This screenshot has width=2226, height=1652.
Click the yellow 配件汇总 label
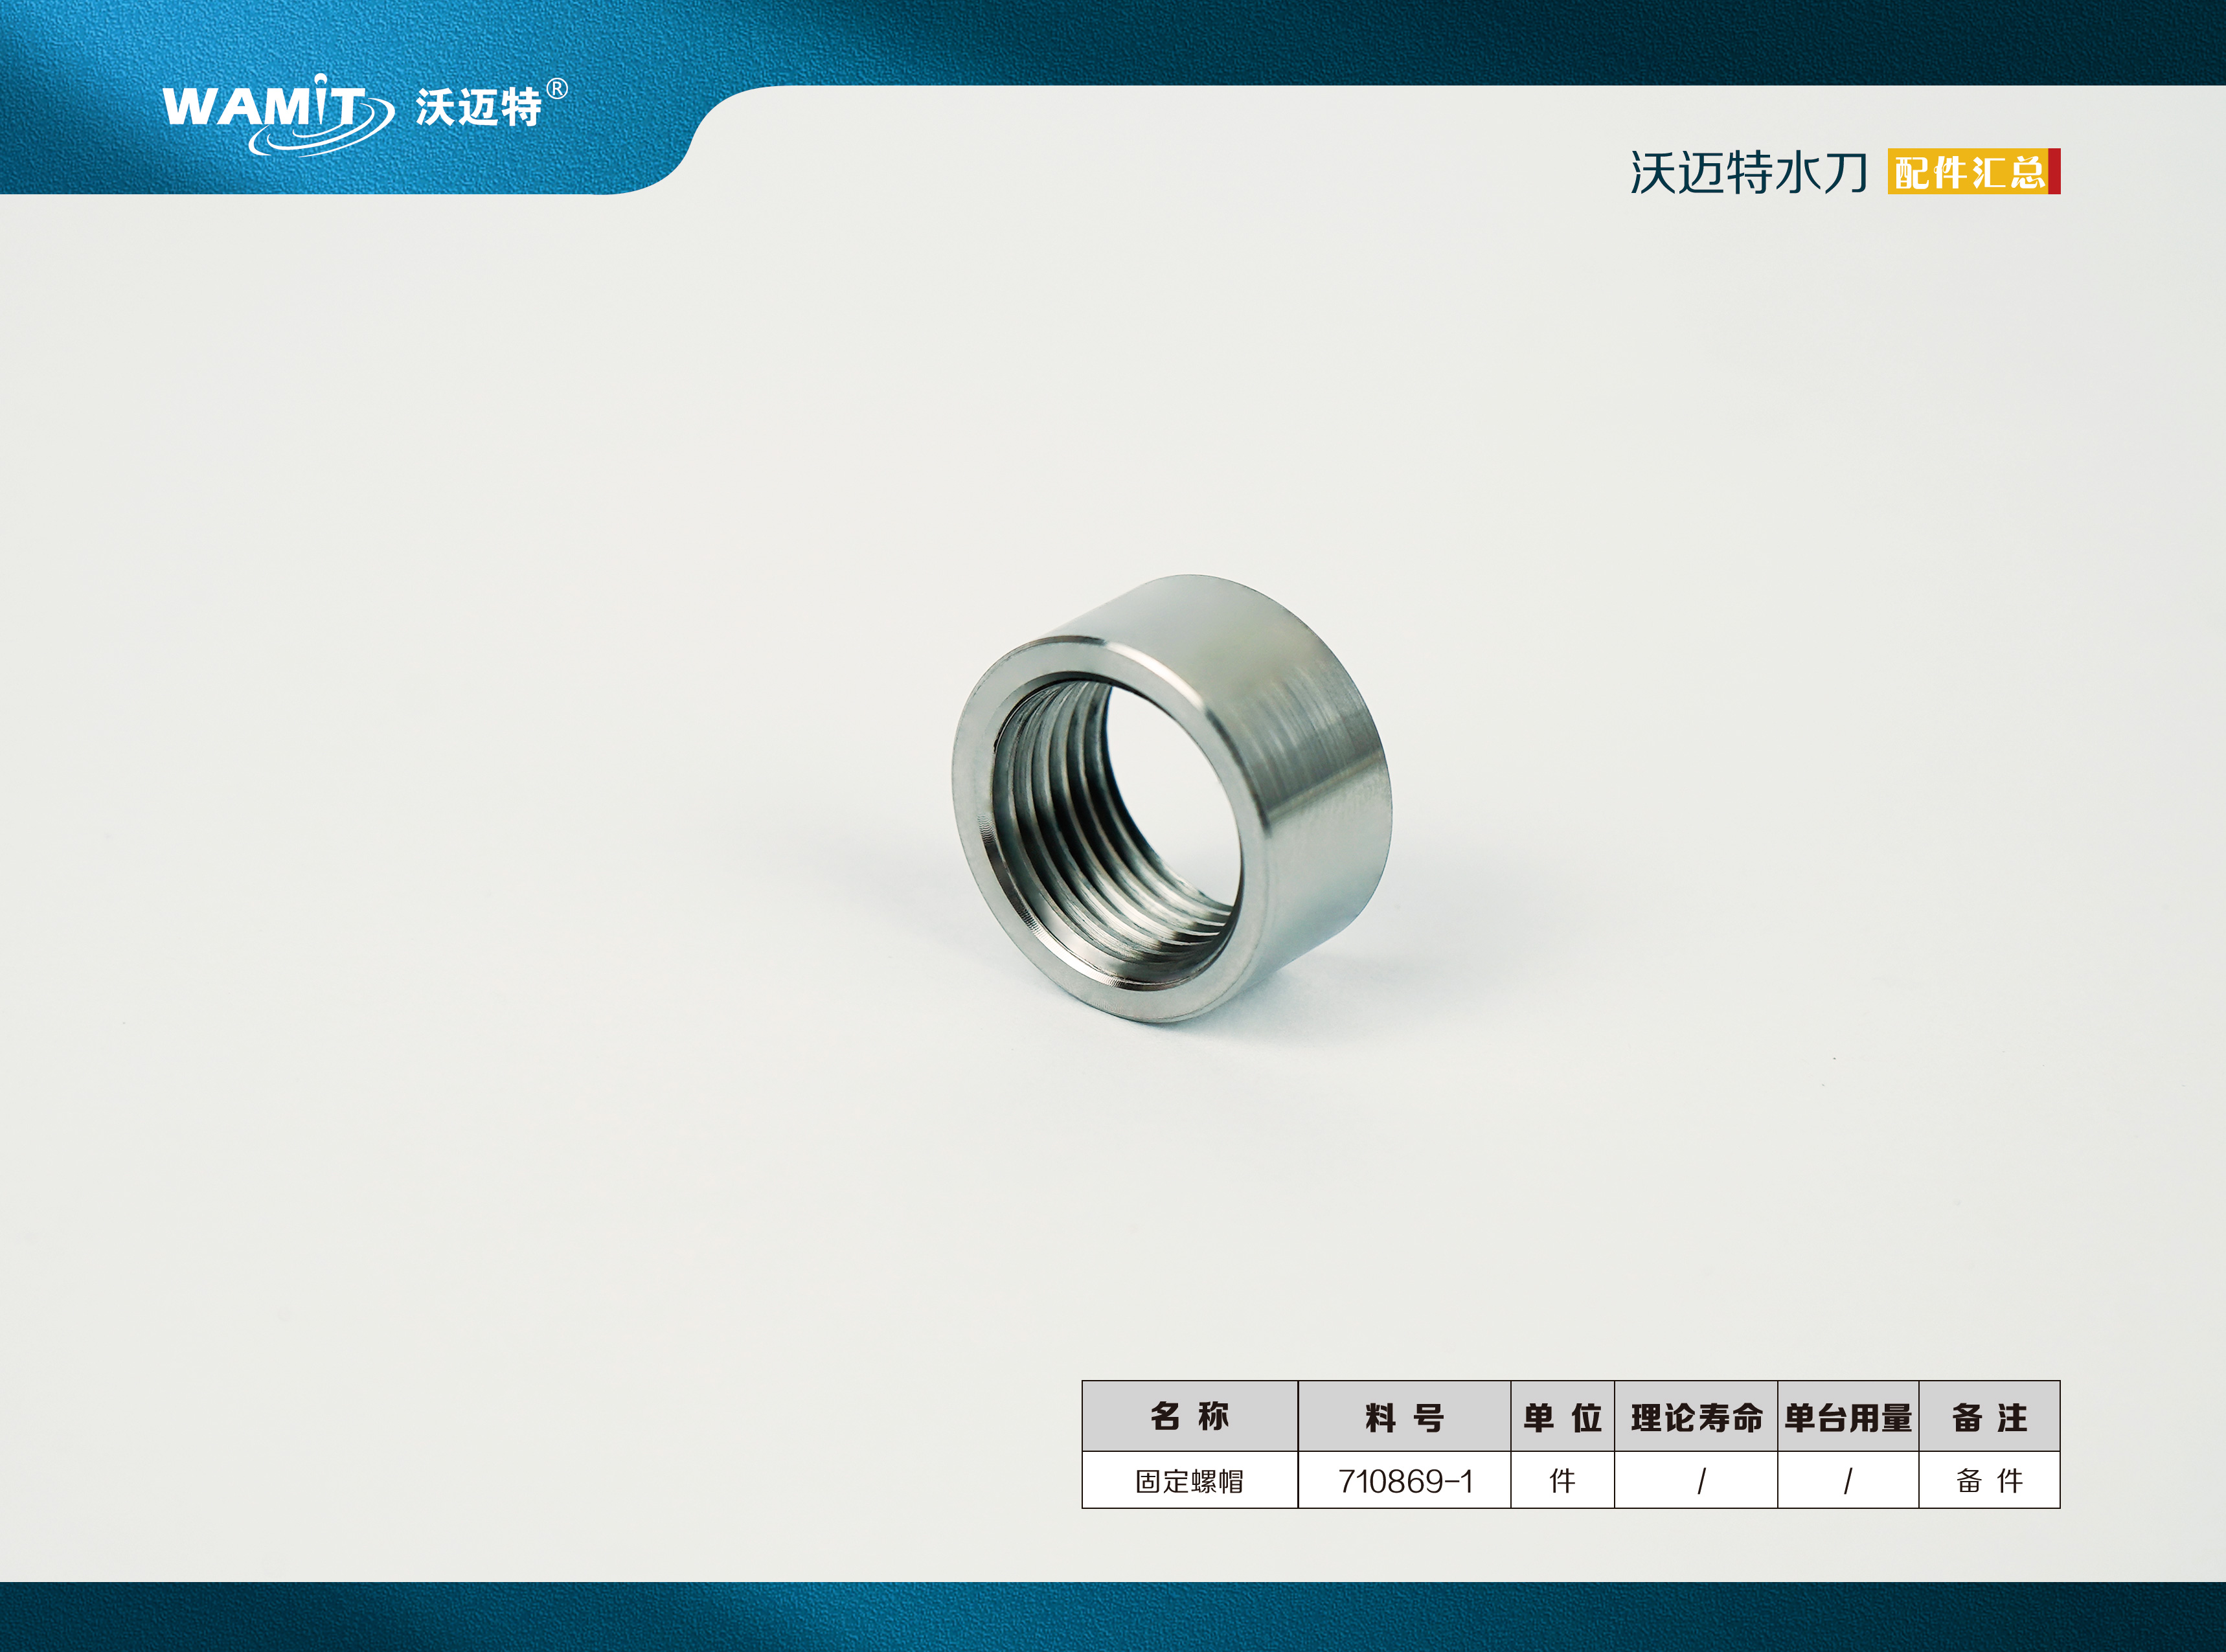[1973, 172]
